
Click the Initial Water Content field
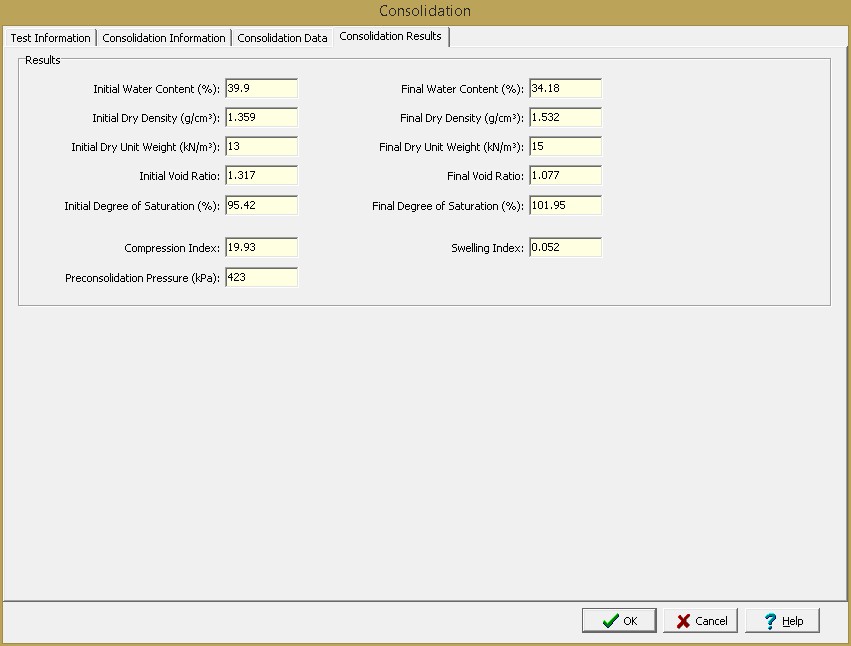[x=262, y=88]
